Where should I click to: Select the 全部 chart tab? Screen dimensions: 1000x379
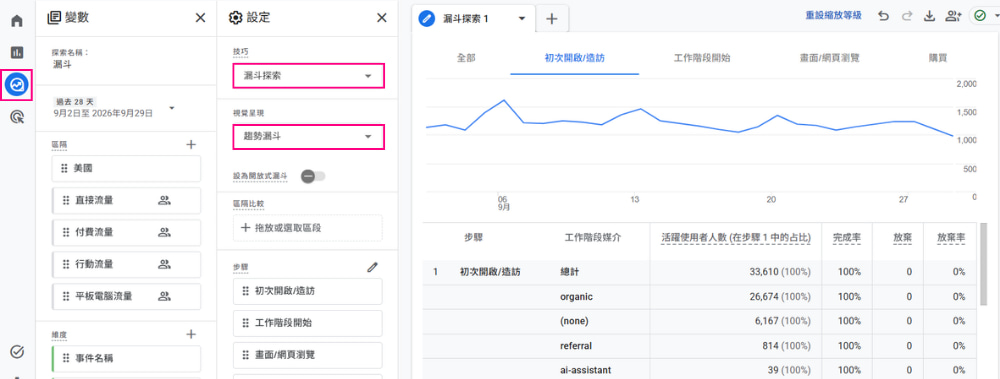[x=466, y=57]
